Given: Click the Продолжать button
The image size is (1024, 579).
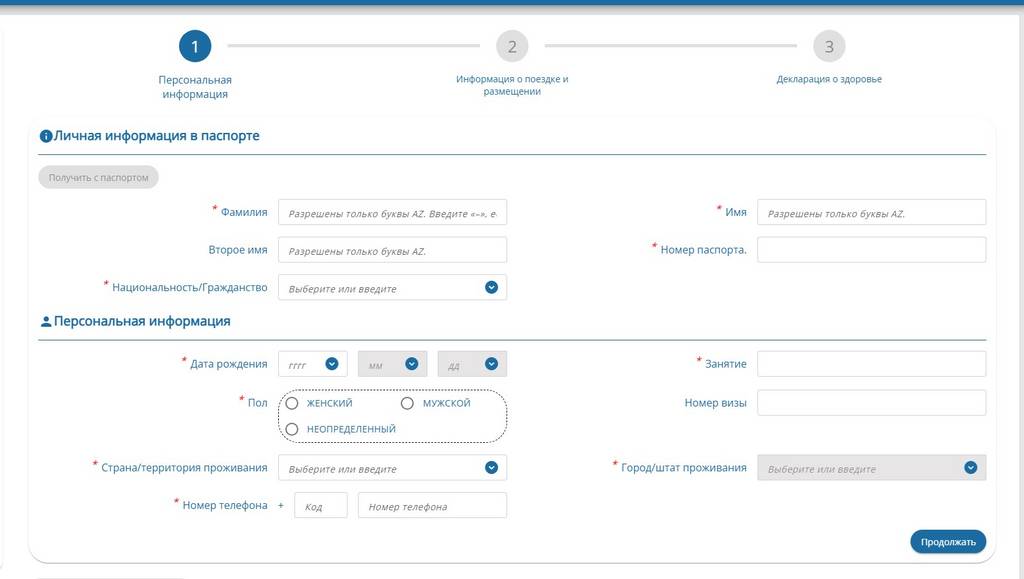Looking at the screenshot, I should pos(947,542).
